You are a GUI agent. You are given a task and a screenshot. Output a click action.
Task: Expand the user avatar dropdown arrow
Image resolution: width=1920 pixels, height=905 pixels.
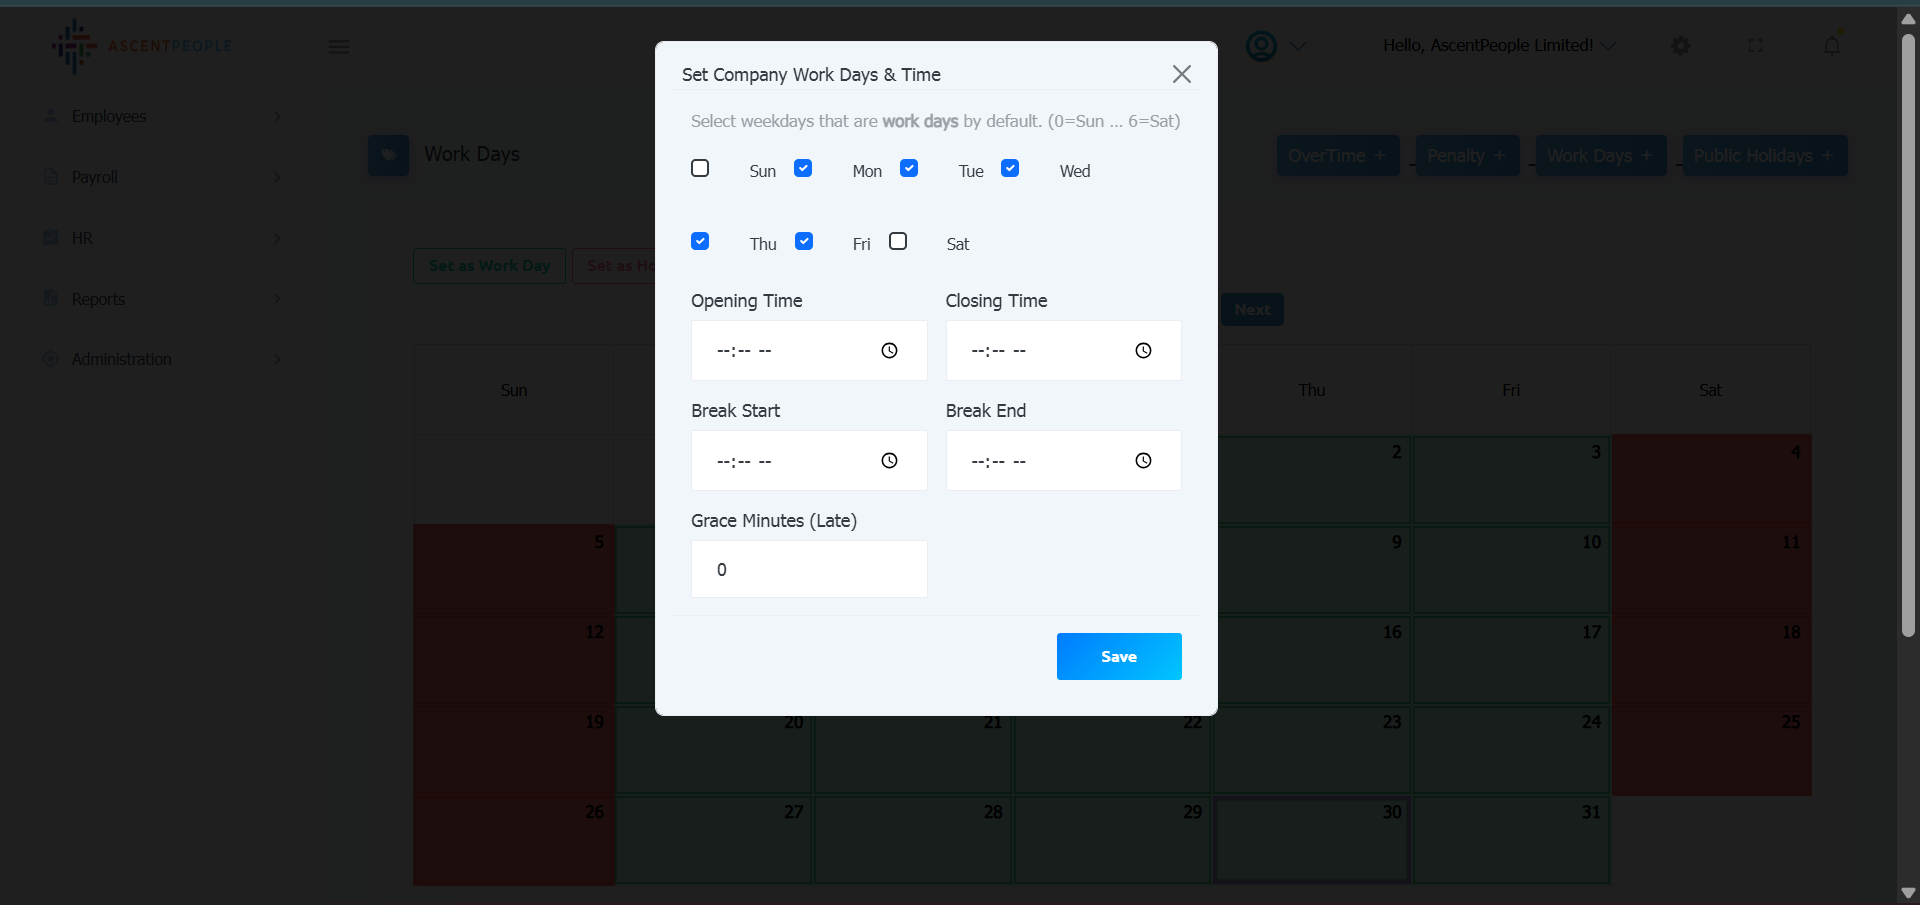[1298, 46]
